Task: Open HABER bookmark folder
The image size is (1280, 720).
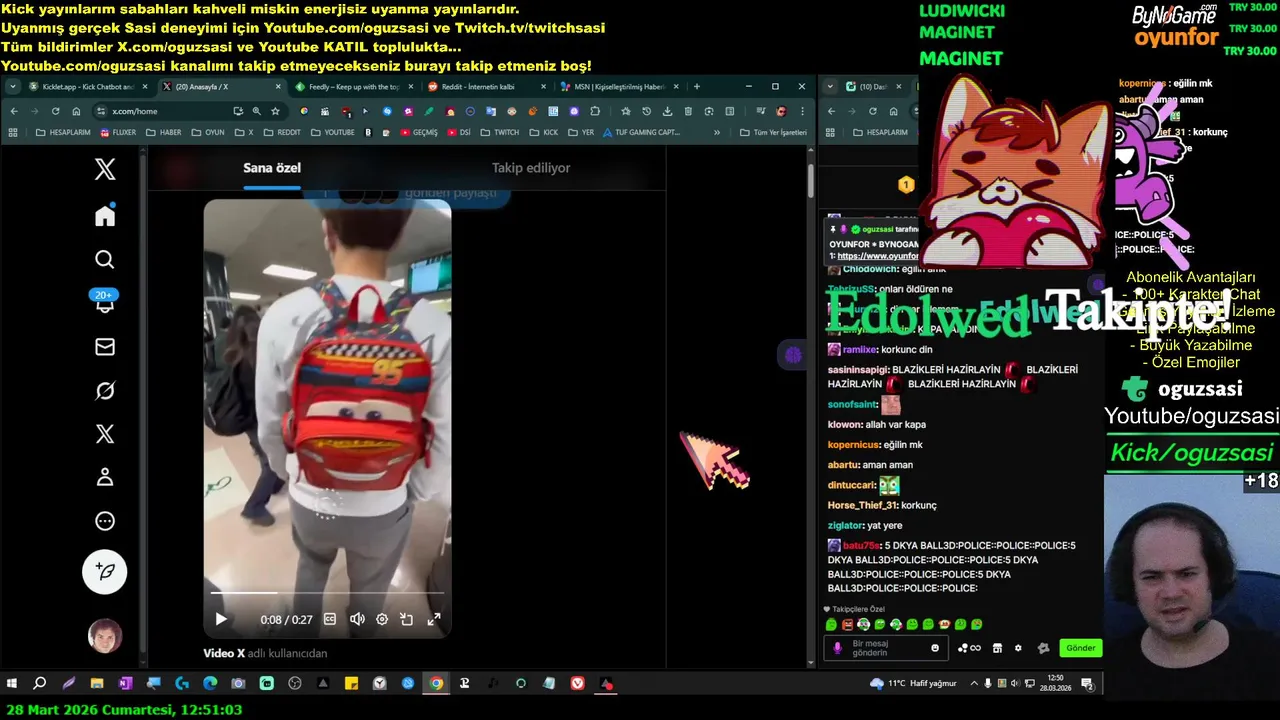Action: [x=164, y=132]
